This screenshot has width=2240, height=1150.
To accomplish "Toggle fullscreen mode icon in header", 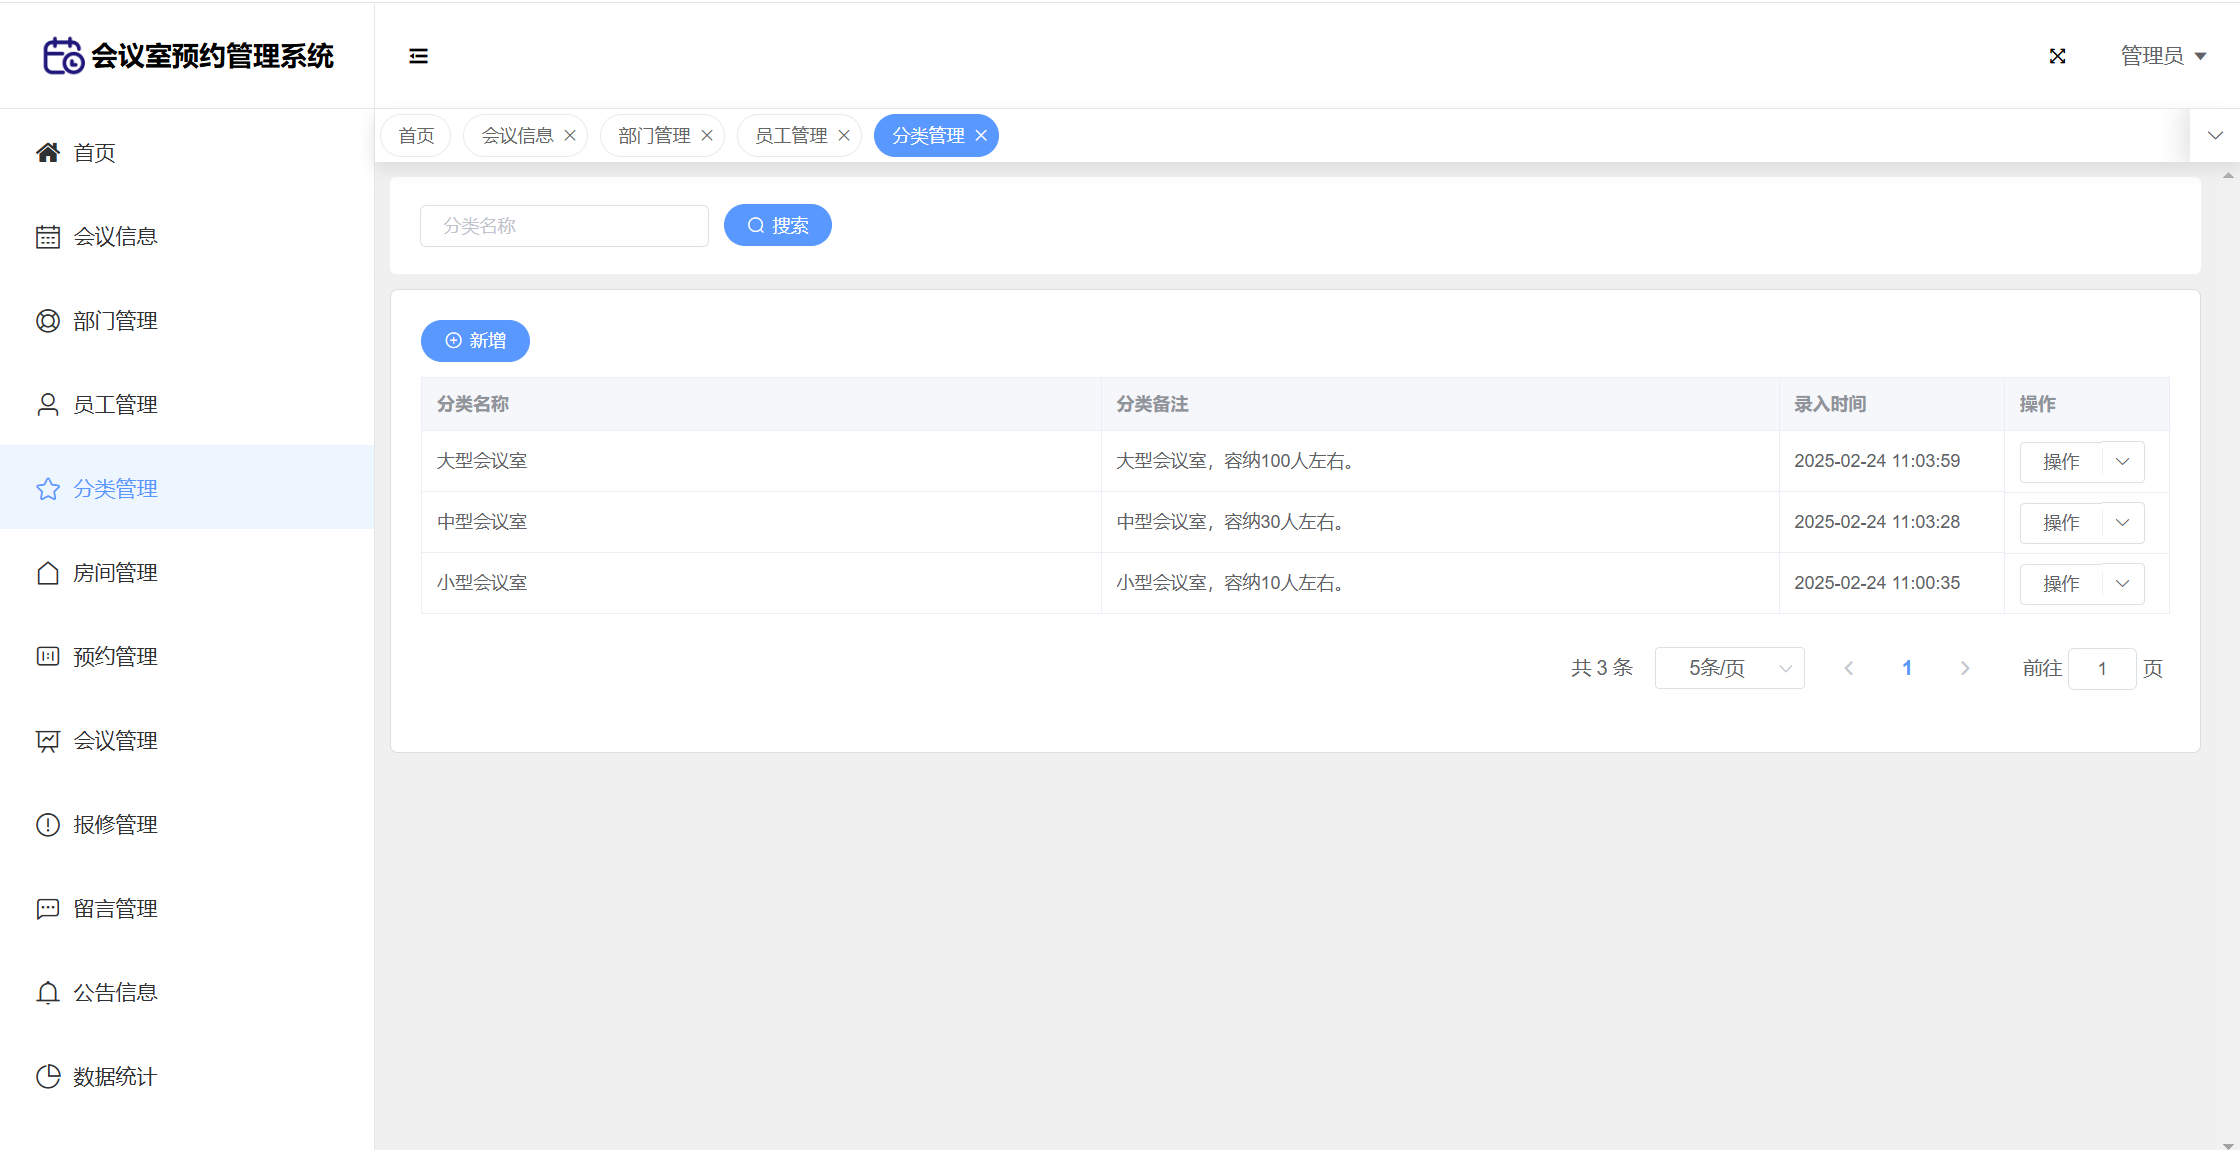I will (x=2057, y=56).
